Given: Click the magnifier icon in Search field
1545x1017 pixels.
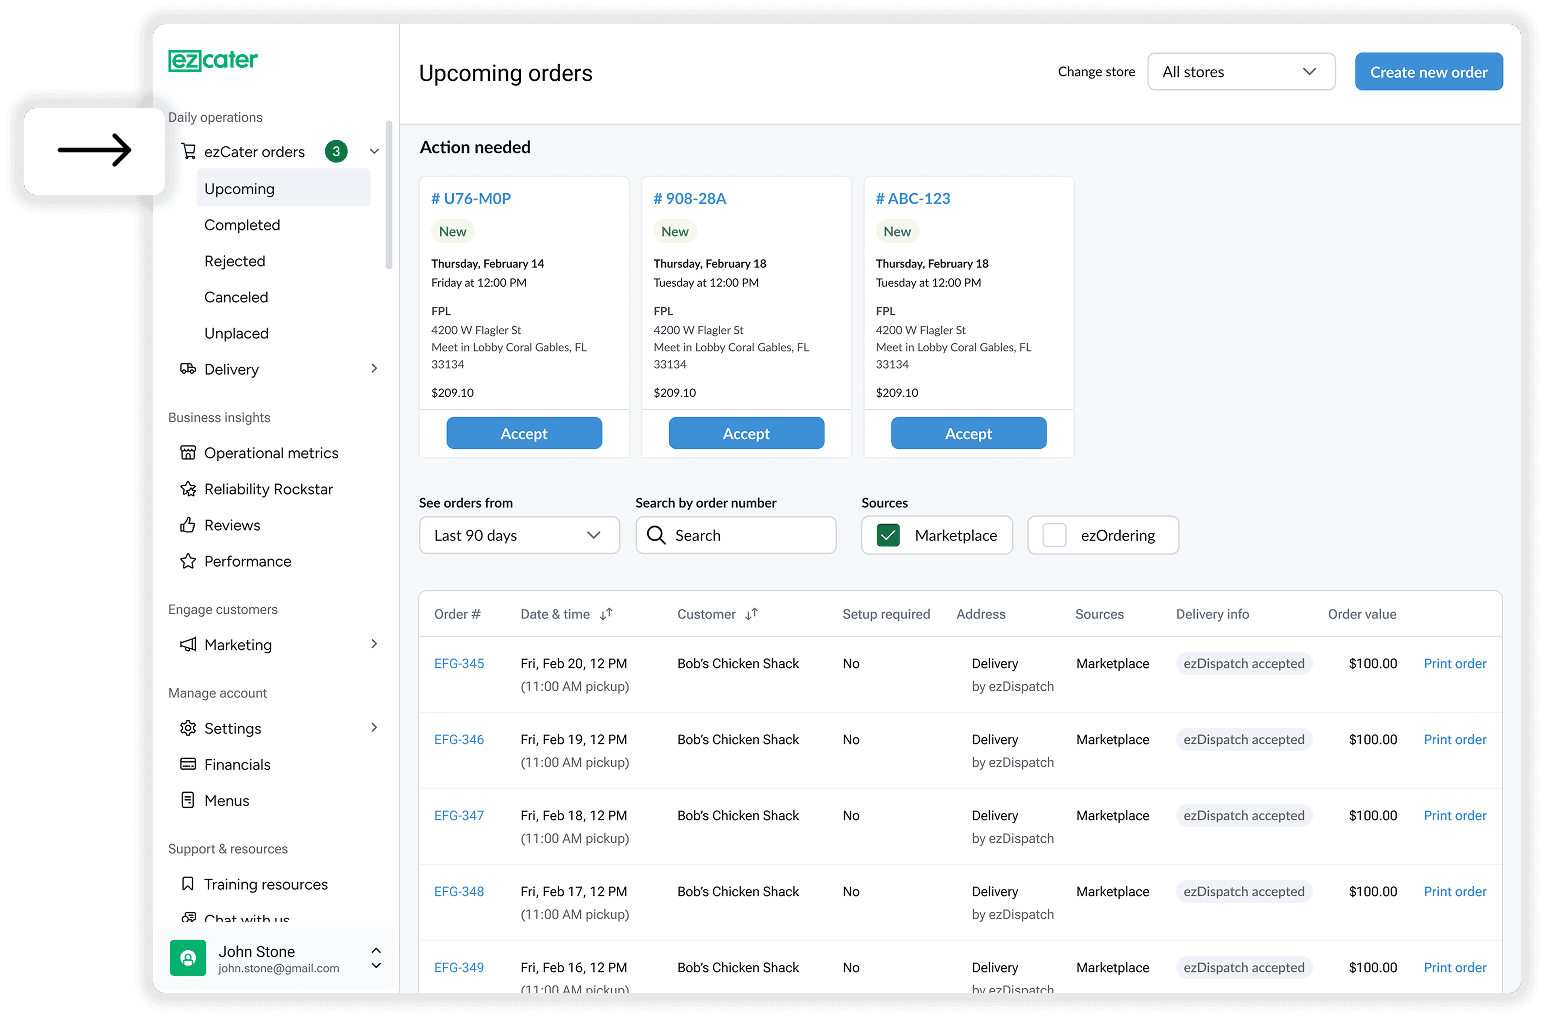Looking at the screenshot, I should 656,535.
